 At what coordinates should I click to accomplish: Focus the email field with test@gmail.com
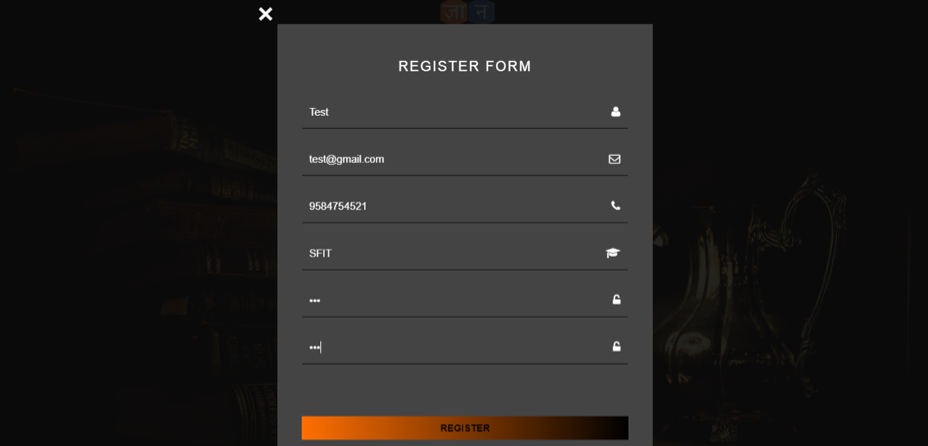coord(465,159)
